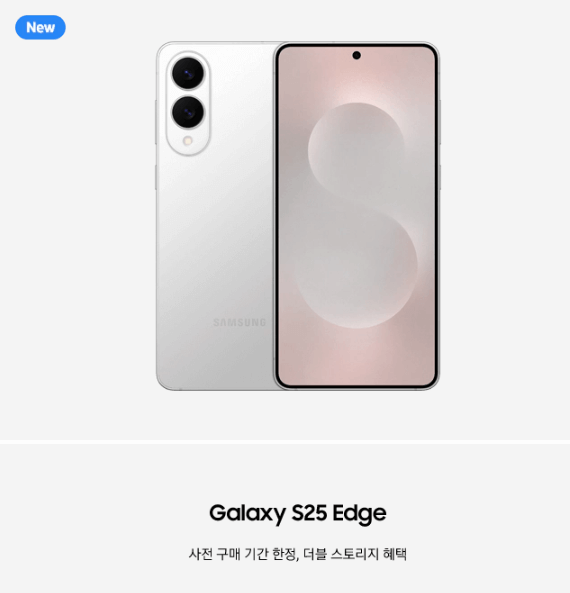Select the silver phone back view image

pyautogui.click(x=216, y=216)
